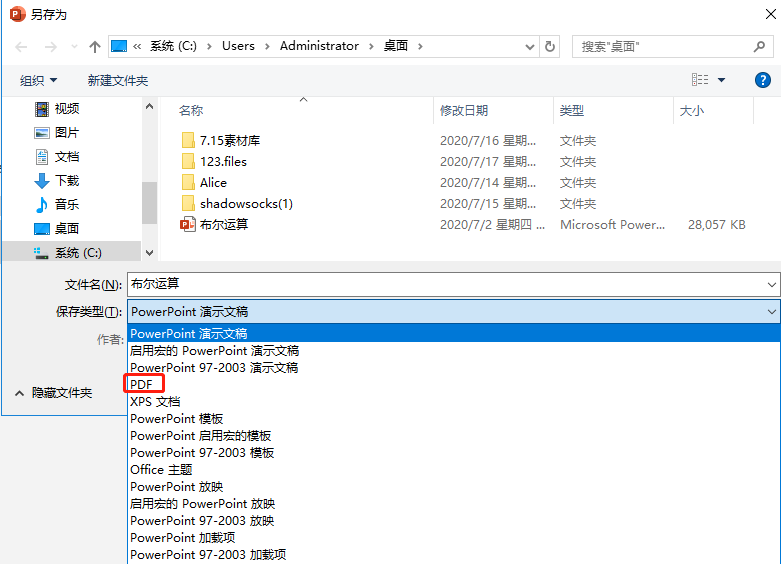Choose PowerPoint 97-2003 加载项 format
Image resolution: width=781 pixels, height=564 pixels.
pos(454,554)
